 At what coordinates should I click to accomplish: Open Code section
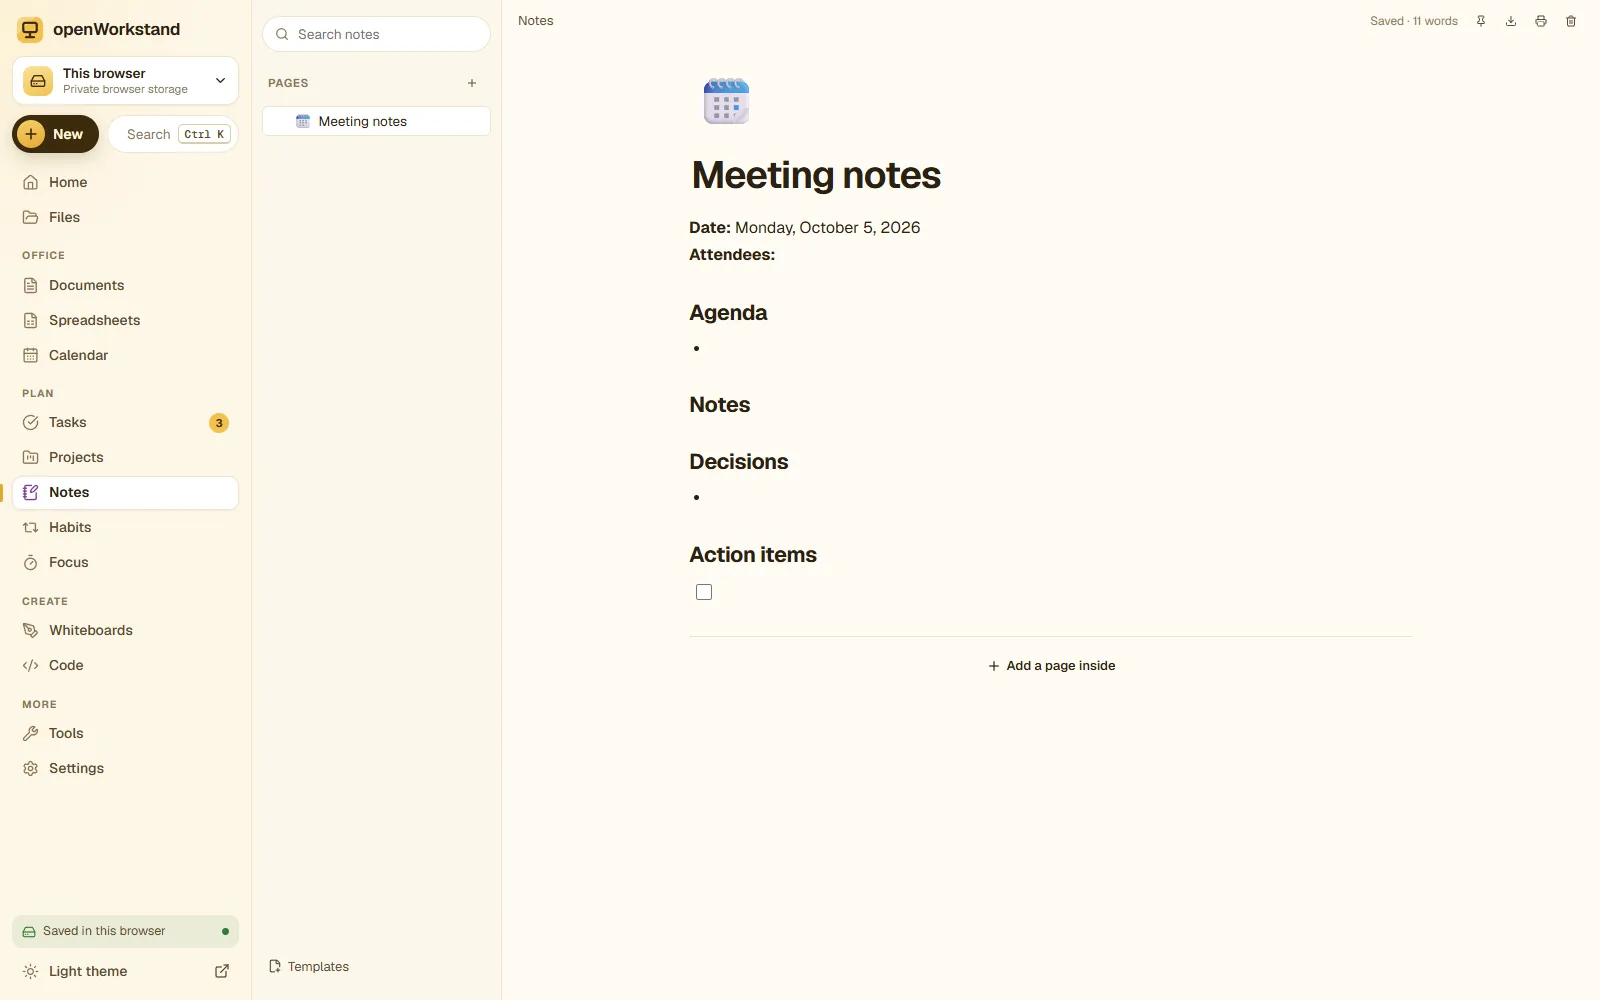(126, 665)
